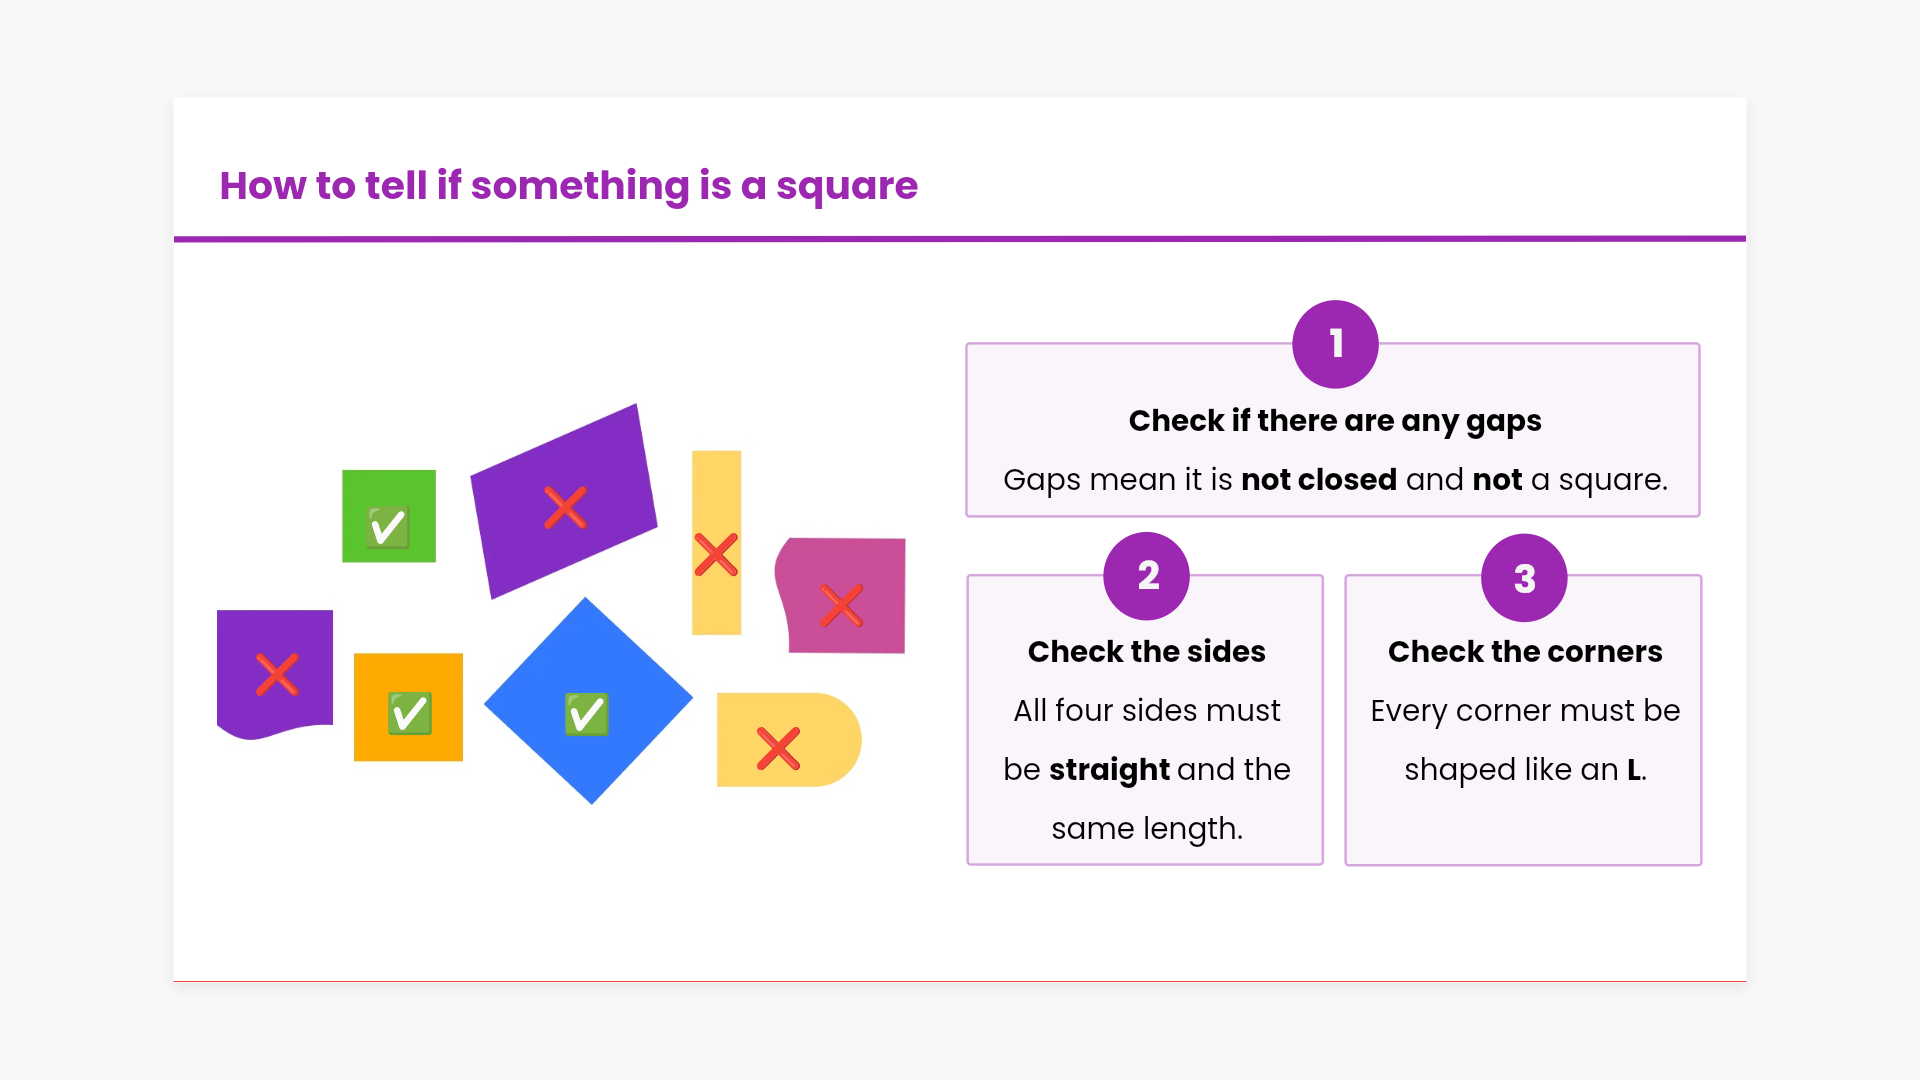Click the bold word 'straight' in step 2
The height and width of the screenshot is (1080, 1920).
click(1109, 770)
